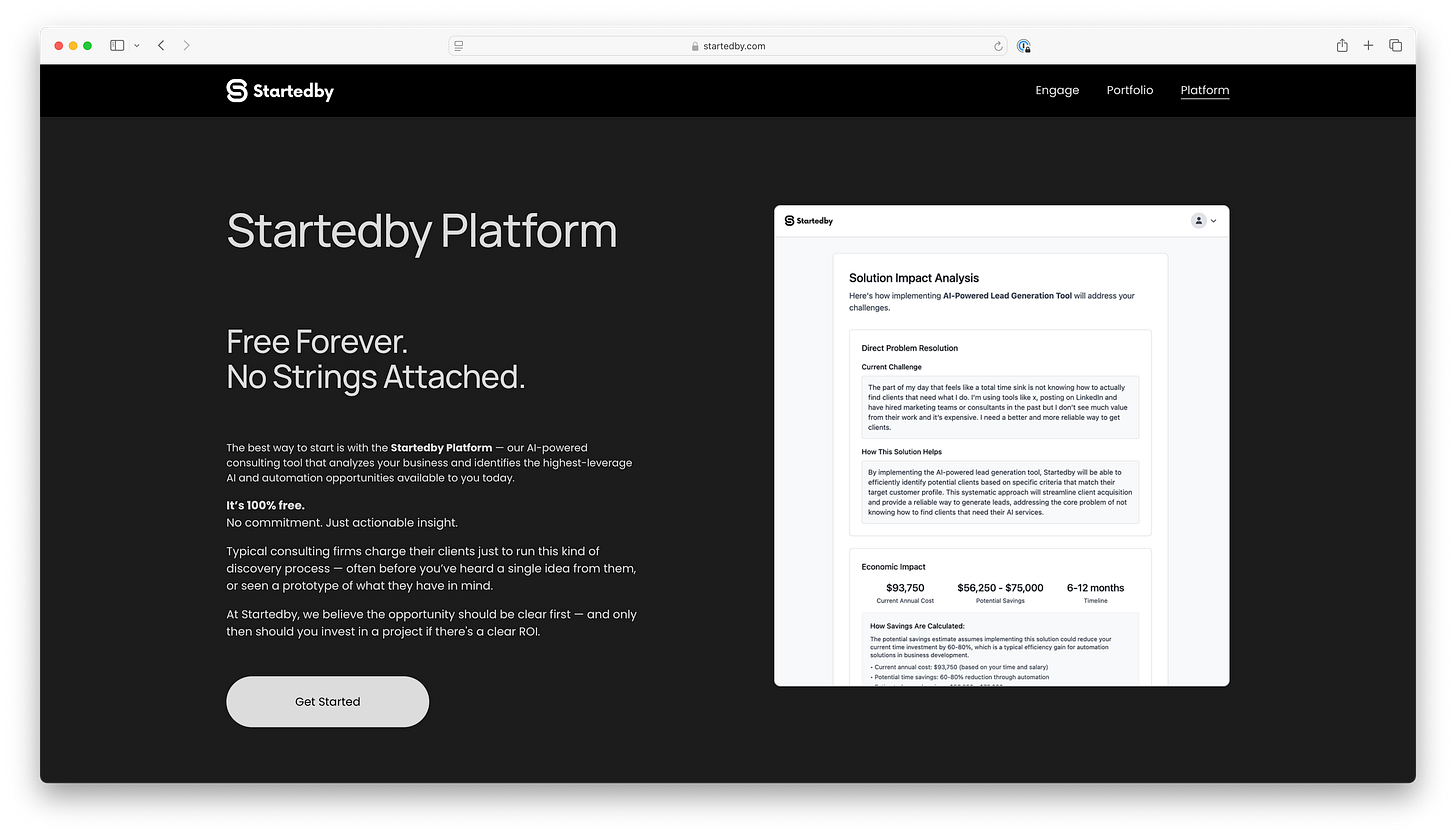Click the back navigation arrow
Viewport: 1456px width, 836px height.
pyautogui.click(x=161, y=45)
